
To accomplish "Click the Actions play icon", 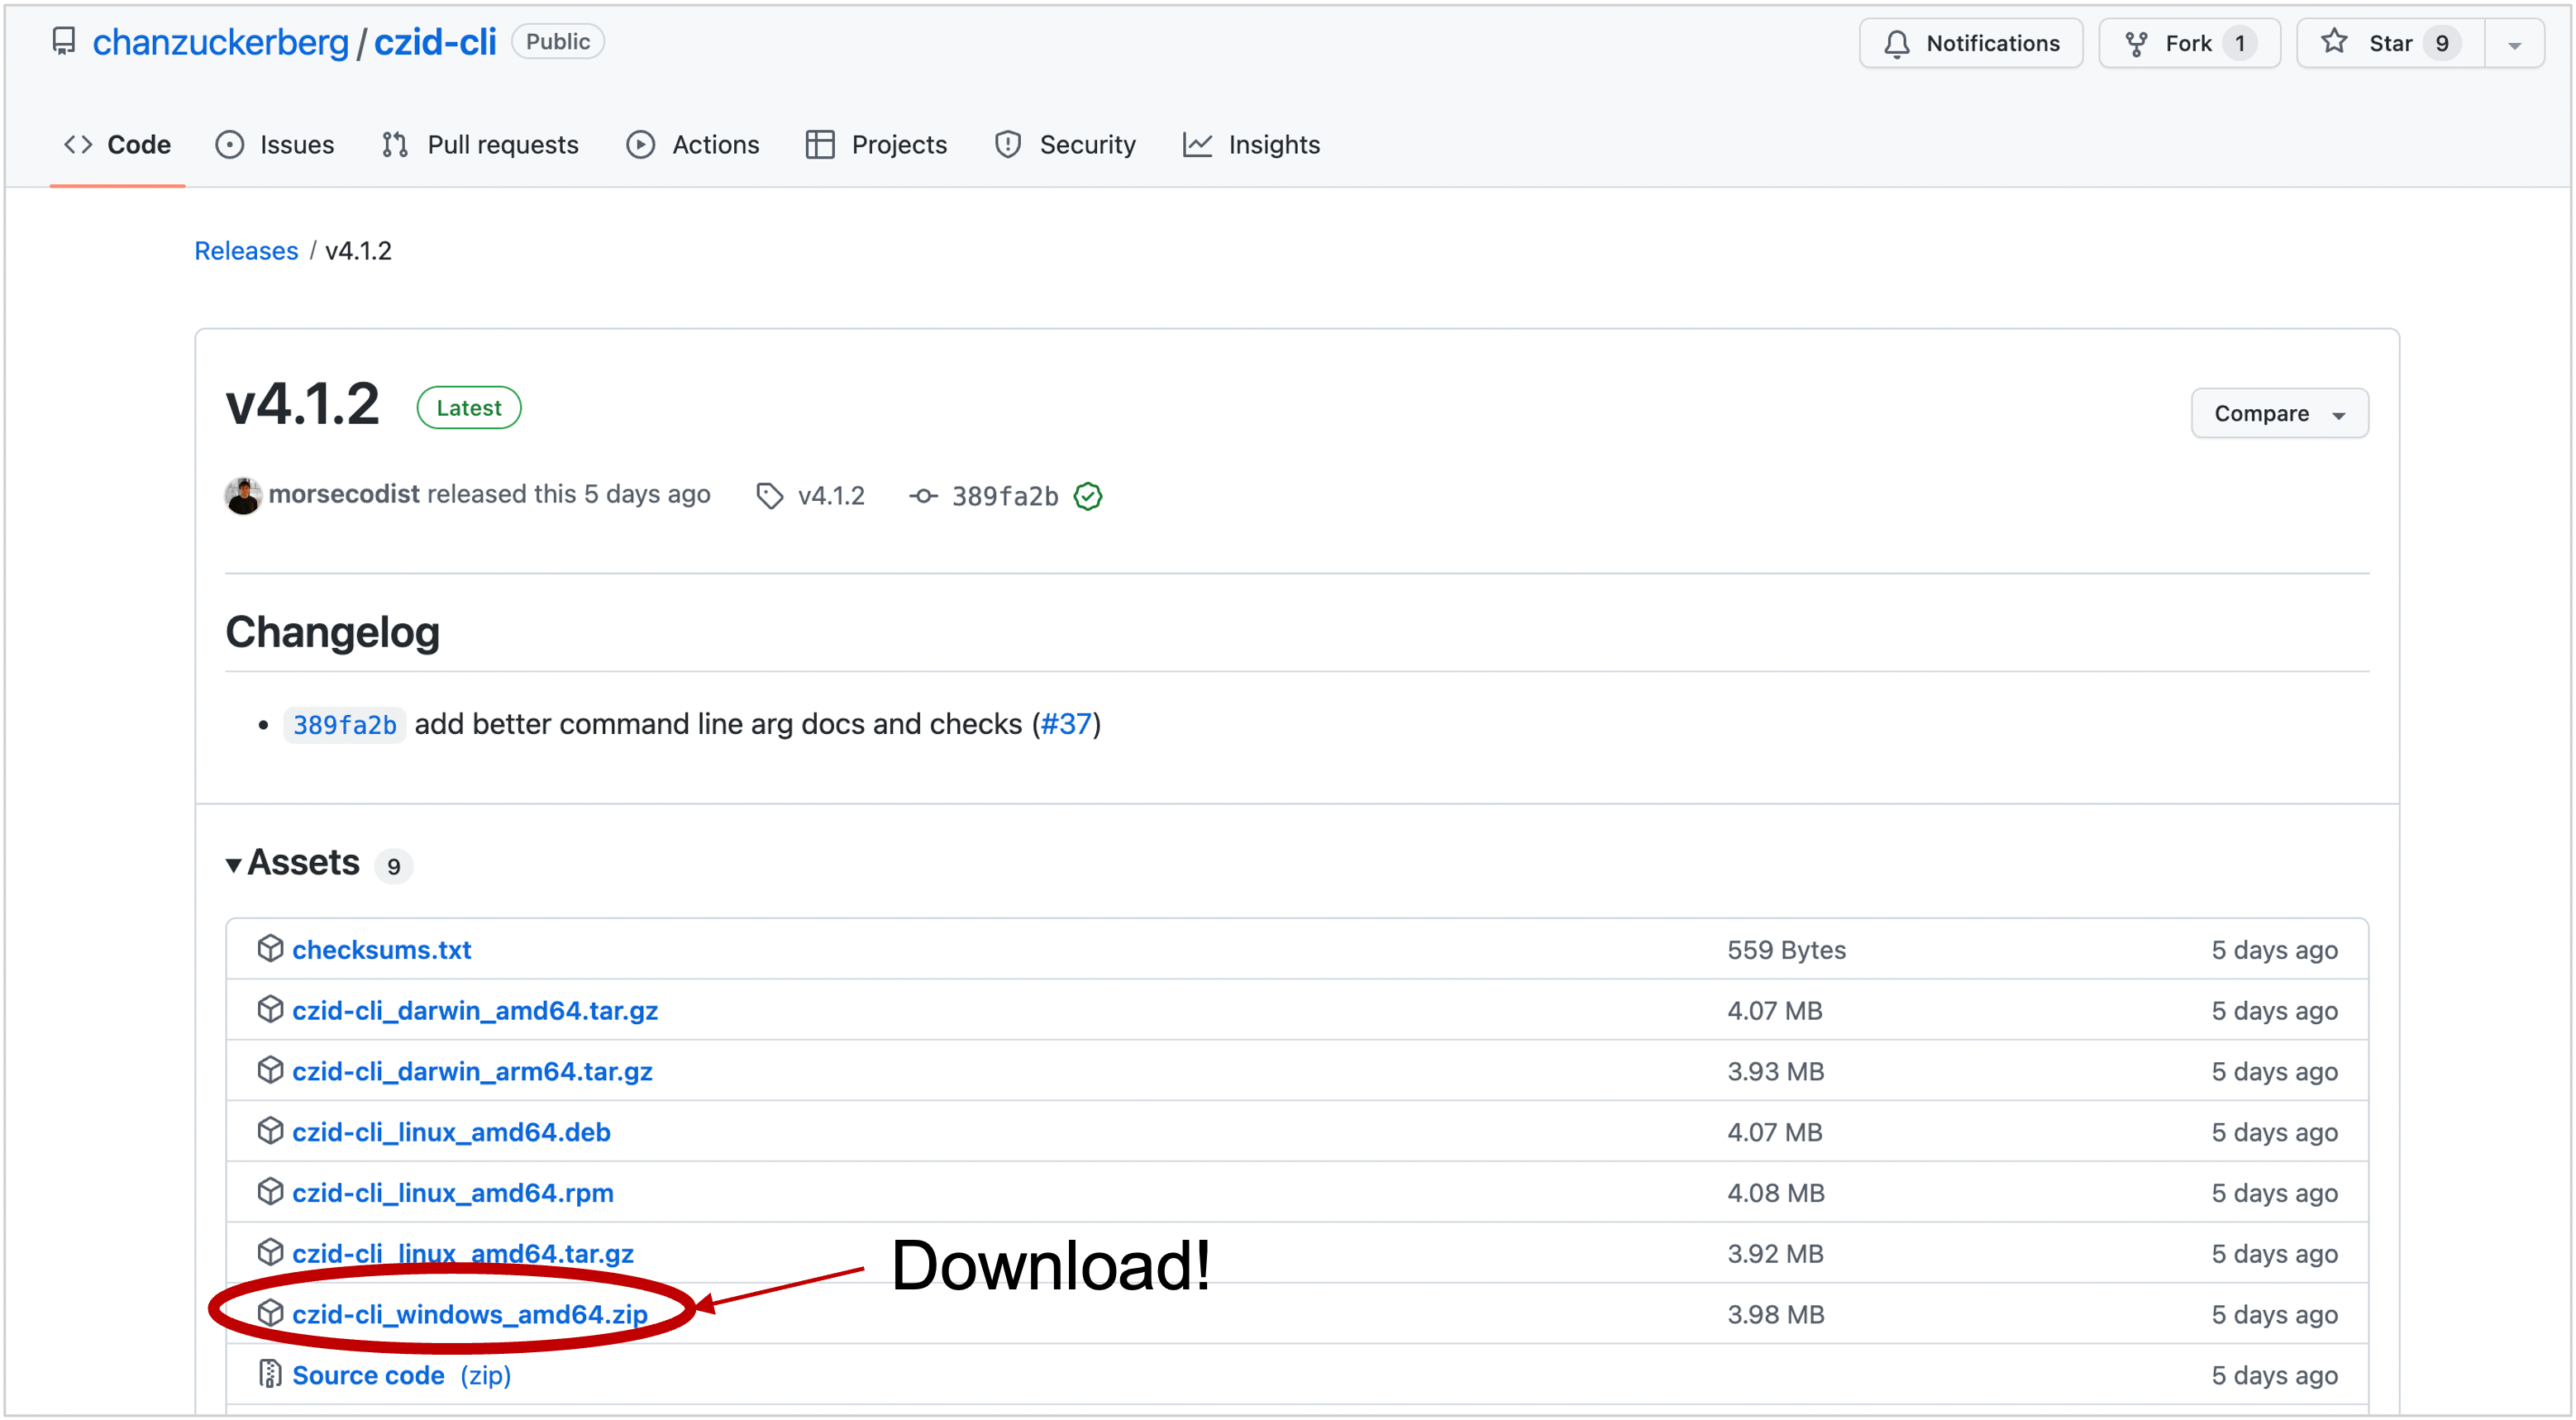I will point(641,145).
